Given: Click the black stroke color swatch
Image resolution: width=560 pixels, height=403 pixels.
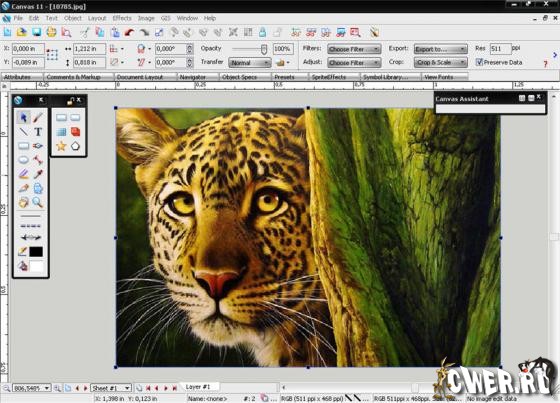Looking at the screenshot, I should click(x=36, y=252).
